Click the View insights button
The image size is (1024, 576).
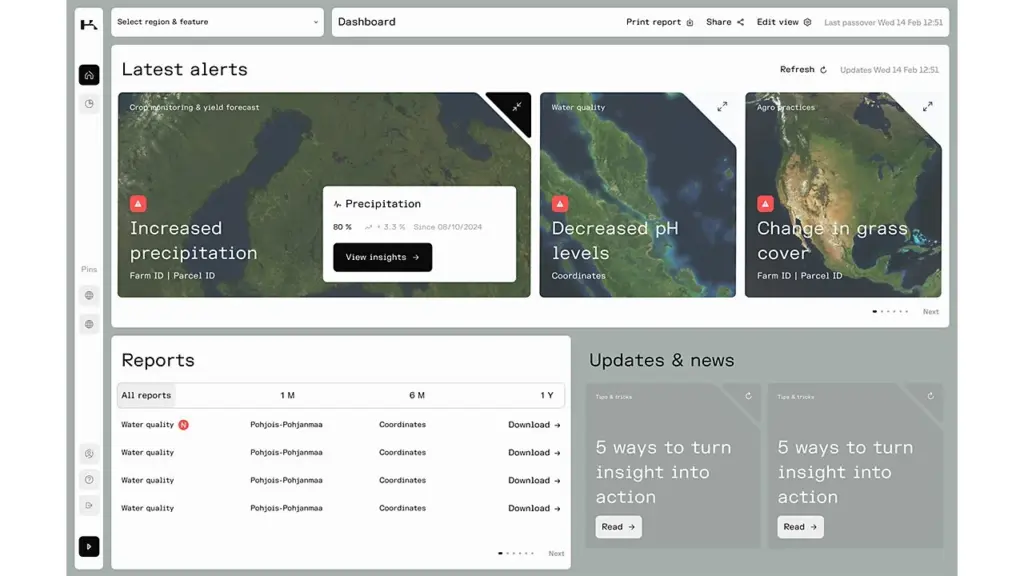click(x=382, y=257)
